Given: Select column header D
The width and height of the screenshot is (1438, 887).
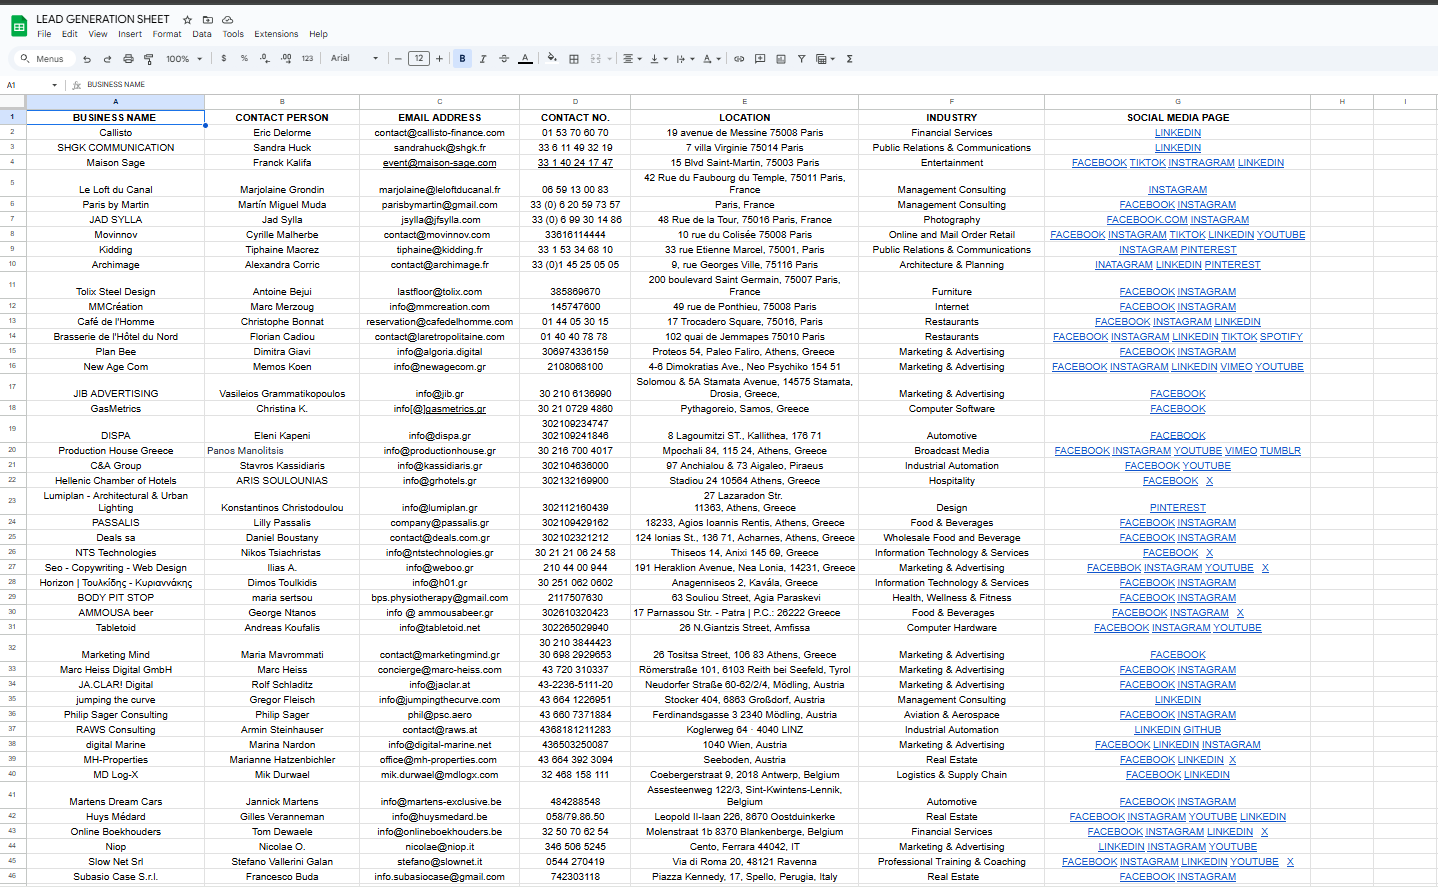Looking at the screenshot, I should [x=575, y=101].
